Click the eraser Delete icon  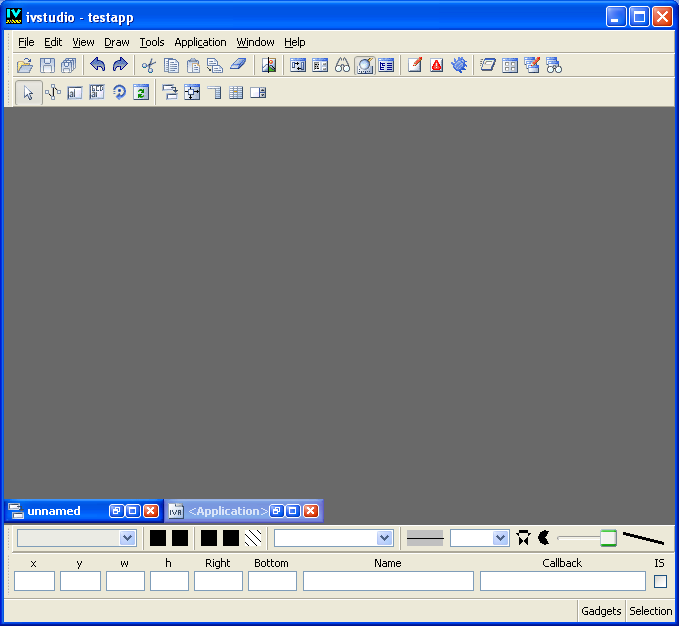click(237, 65)
